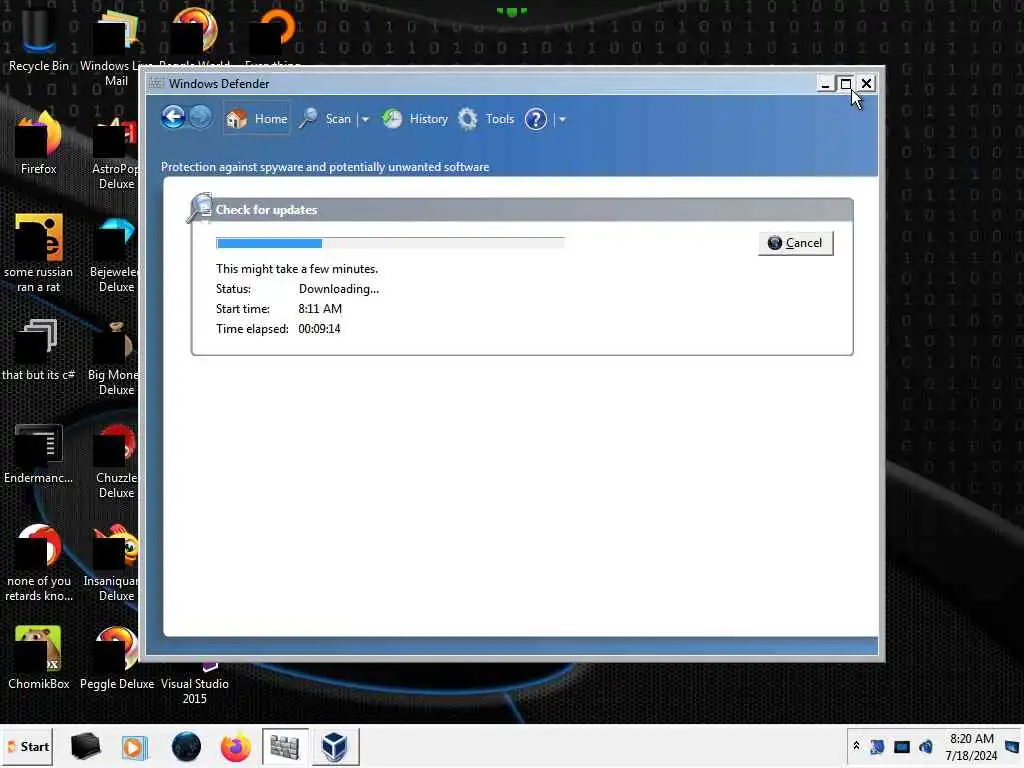Select the Bejeweled Deluxe desktop icon
1024x768 pixels.
pos(116,255)
